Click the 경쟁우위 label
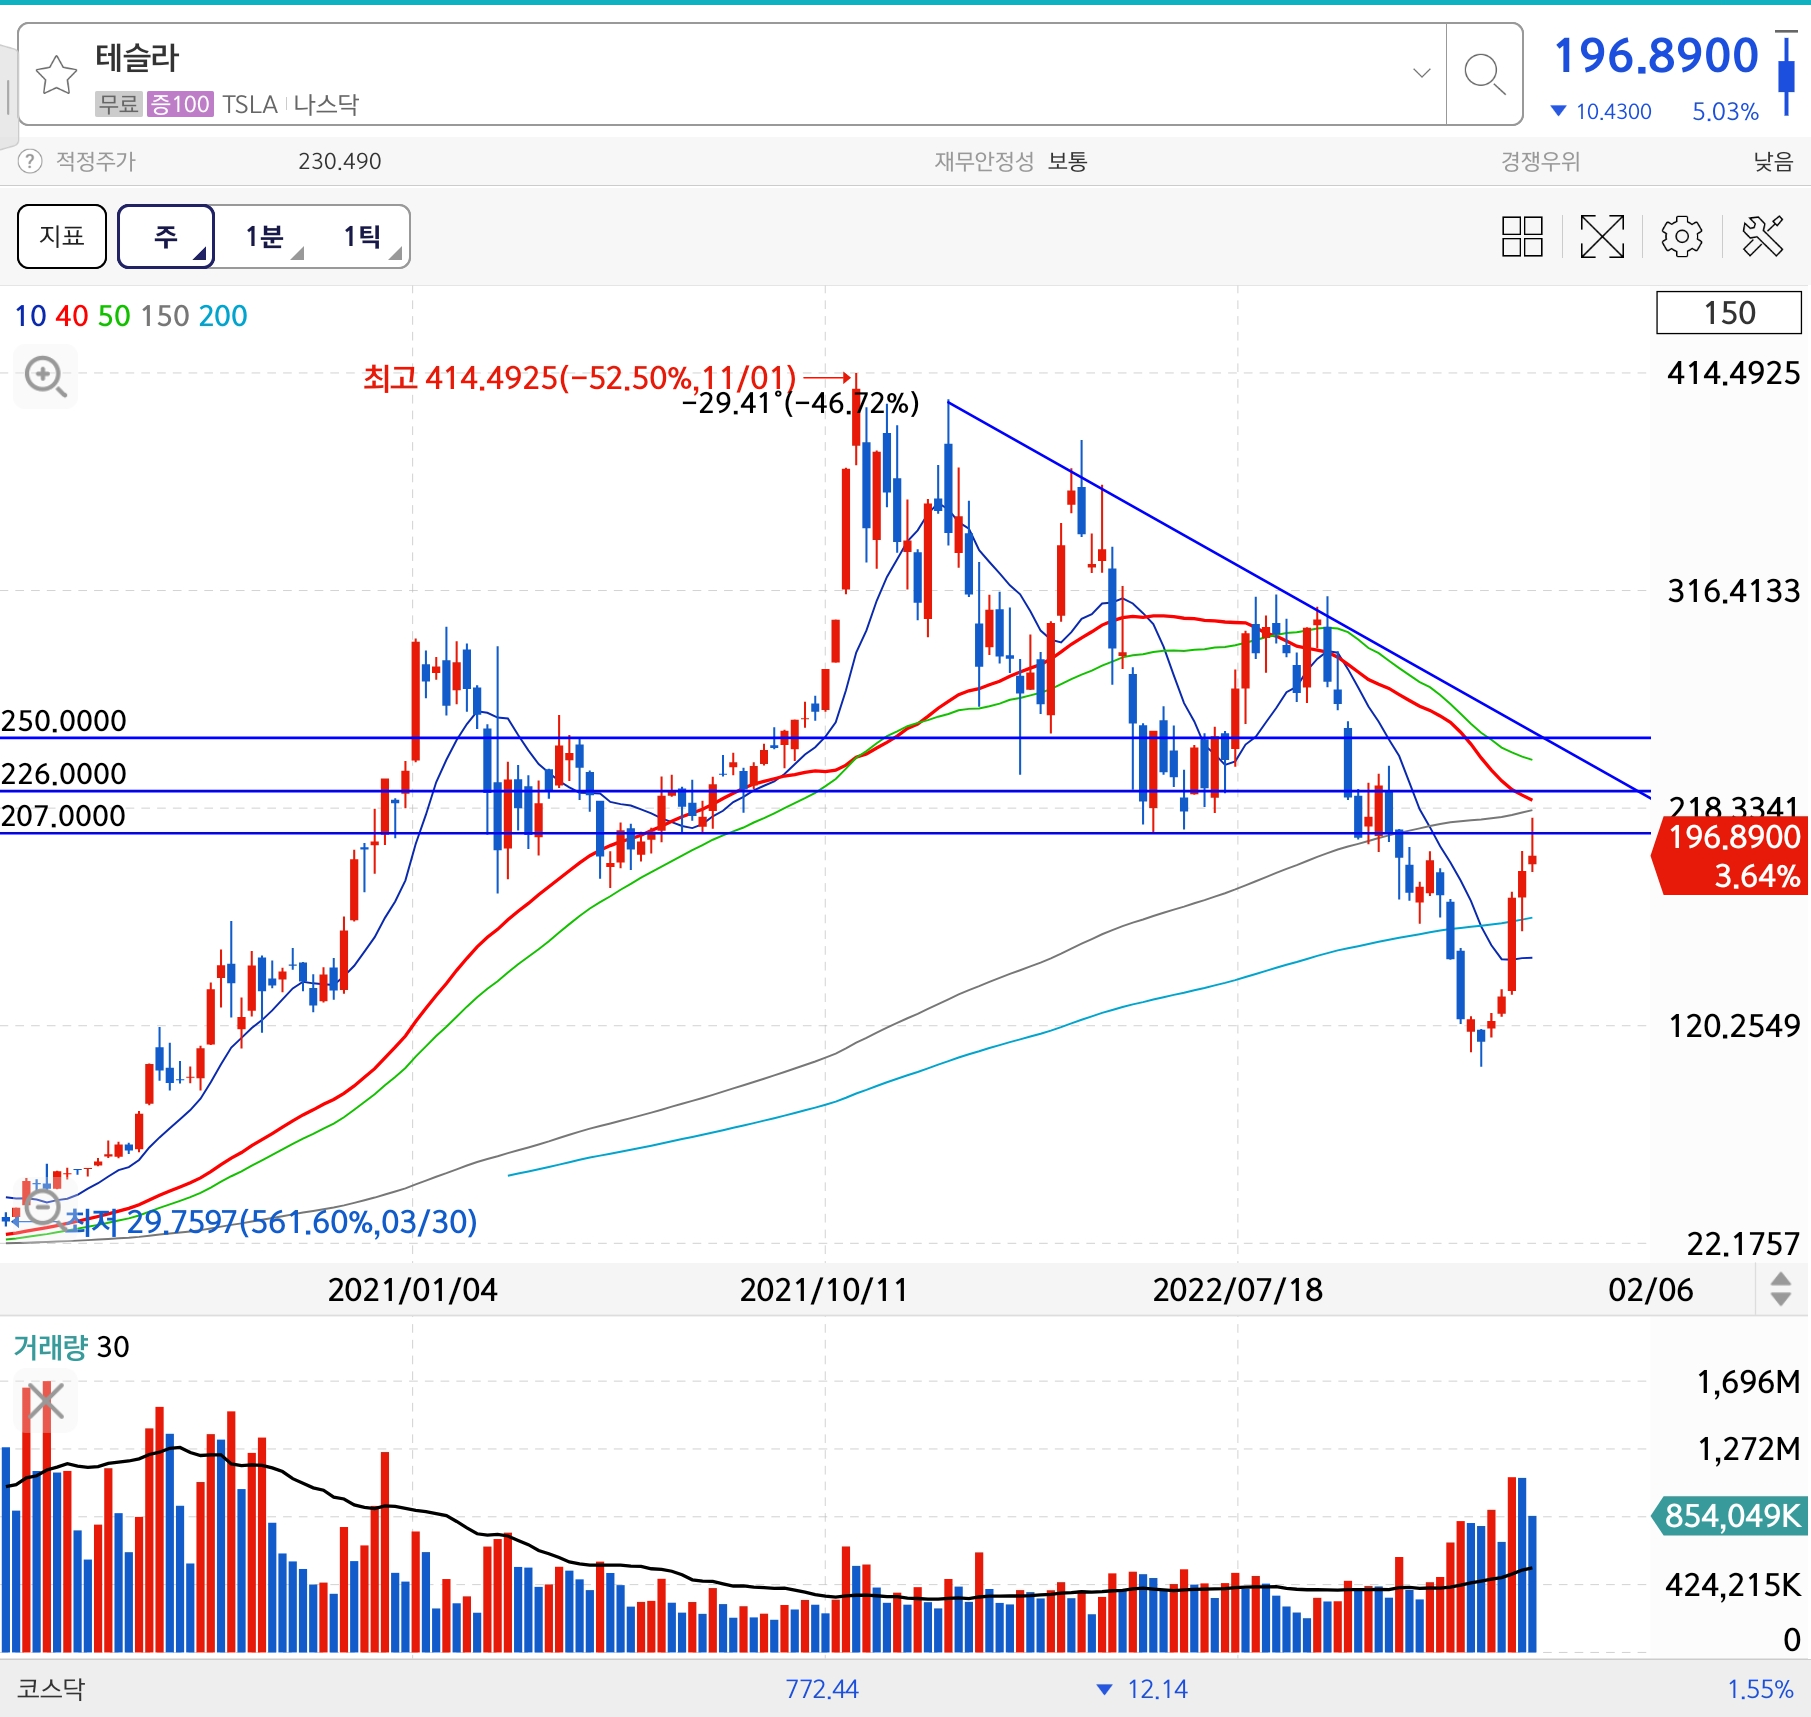 pos(1540,161)
